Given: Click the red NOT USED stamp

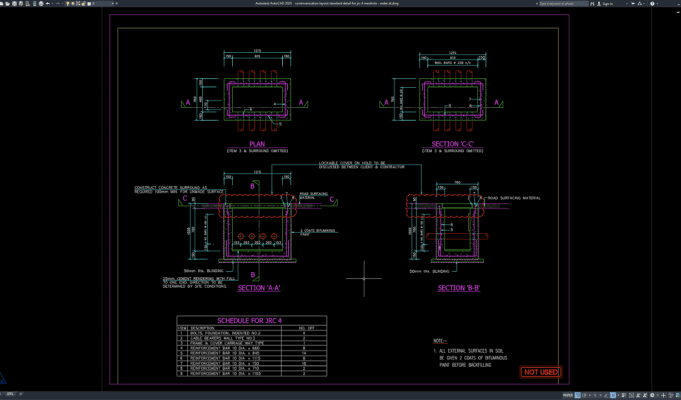Looking at the screenshot, I should pos(541,372).
